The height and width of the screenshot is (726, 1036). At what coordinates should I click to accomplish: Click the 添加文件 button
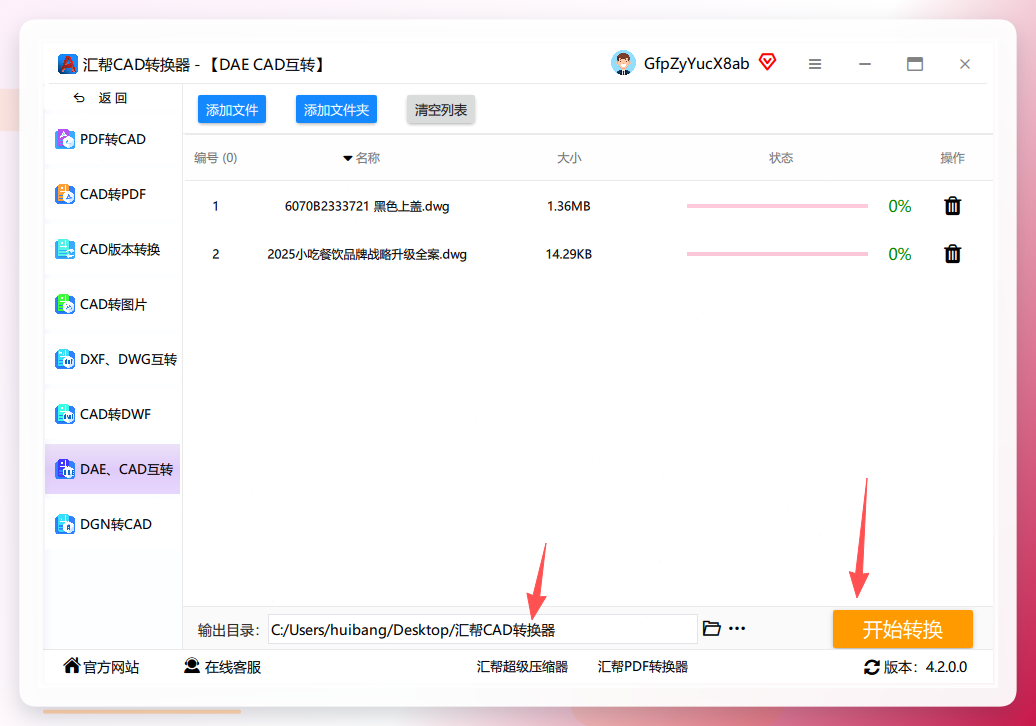click(x=232, y=110)
